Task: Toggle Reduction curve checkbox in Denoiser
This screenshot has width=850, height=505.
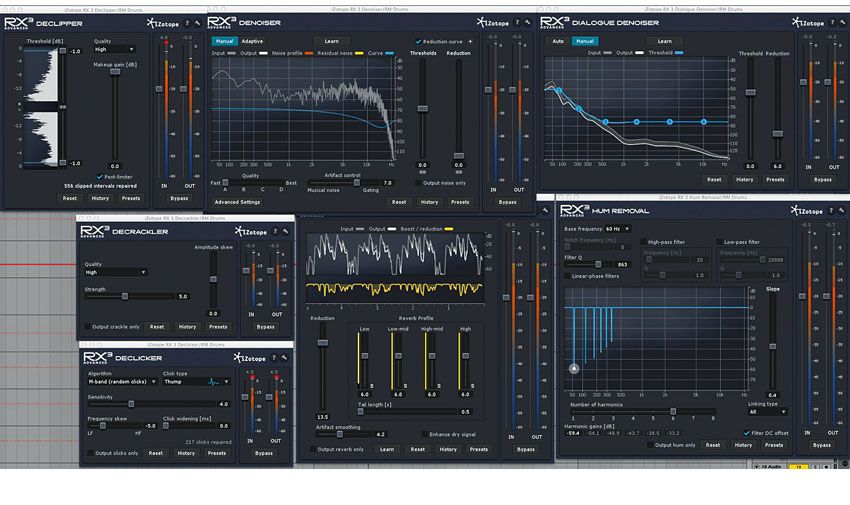Action: tap(418, 41)
